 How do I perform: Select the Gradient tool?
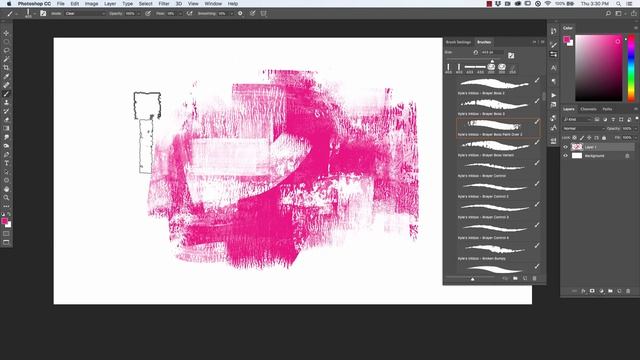6,128
